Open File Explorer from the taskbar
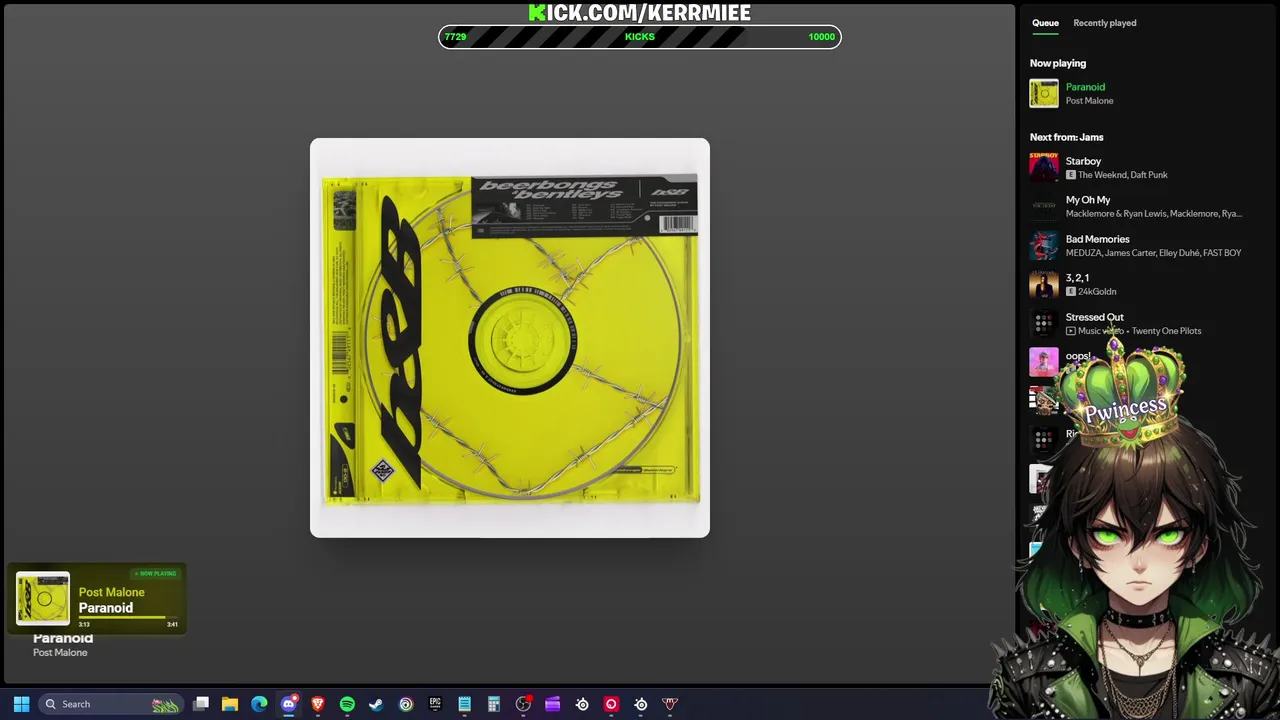 [x=230, y=704]
